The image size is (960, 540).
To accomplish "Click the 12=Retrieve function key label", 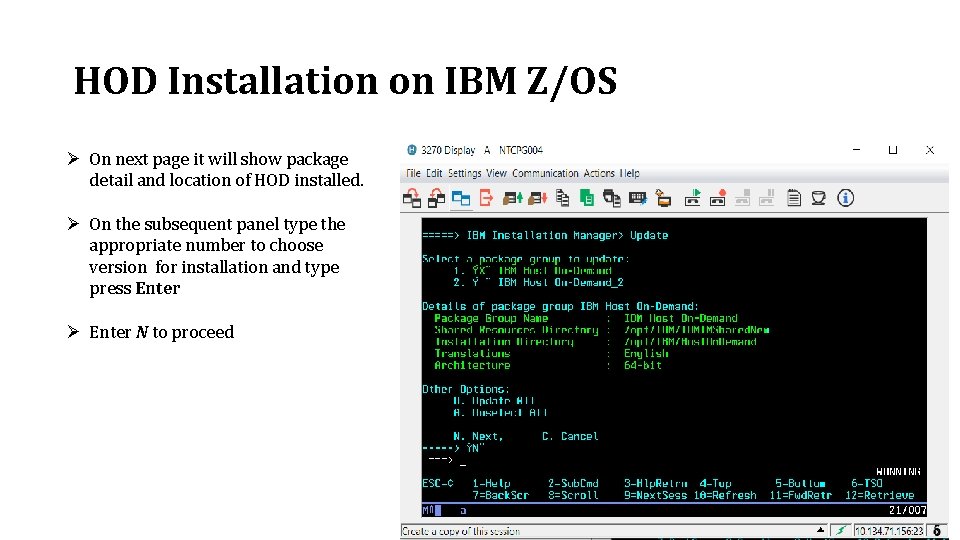I will 879,495.
